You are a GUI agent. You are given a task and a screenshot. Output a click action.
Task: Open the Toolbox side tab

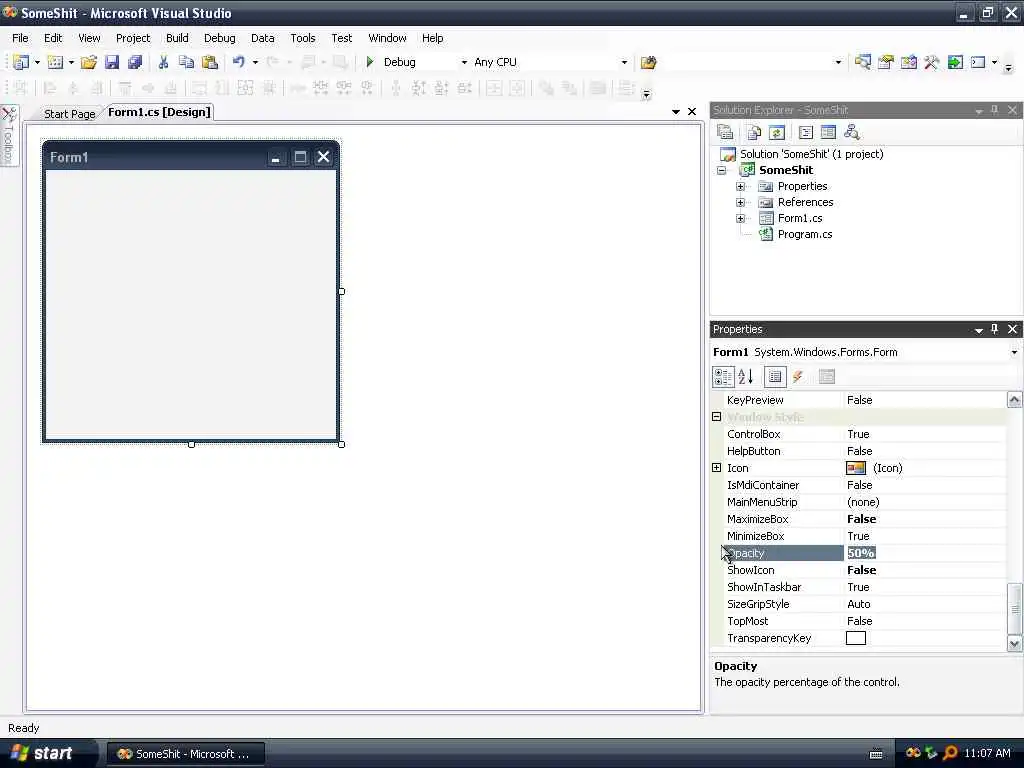click(9, 136)
